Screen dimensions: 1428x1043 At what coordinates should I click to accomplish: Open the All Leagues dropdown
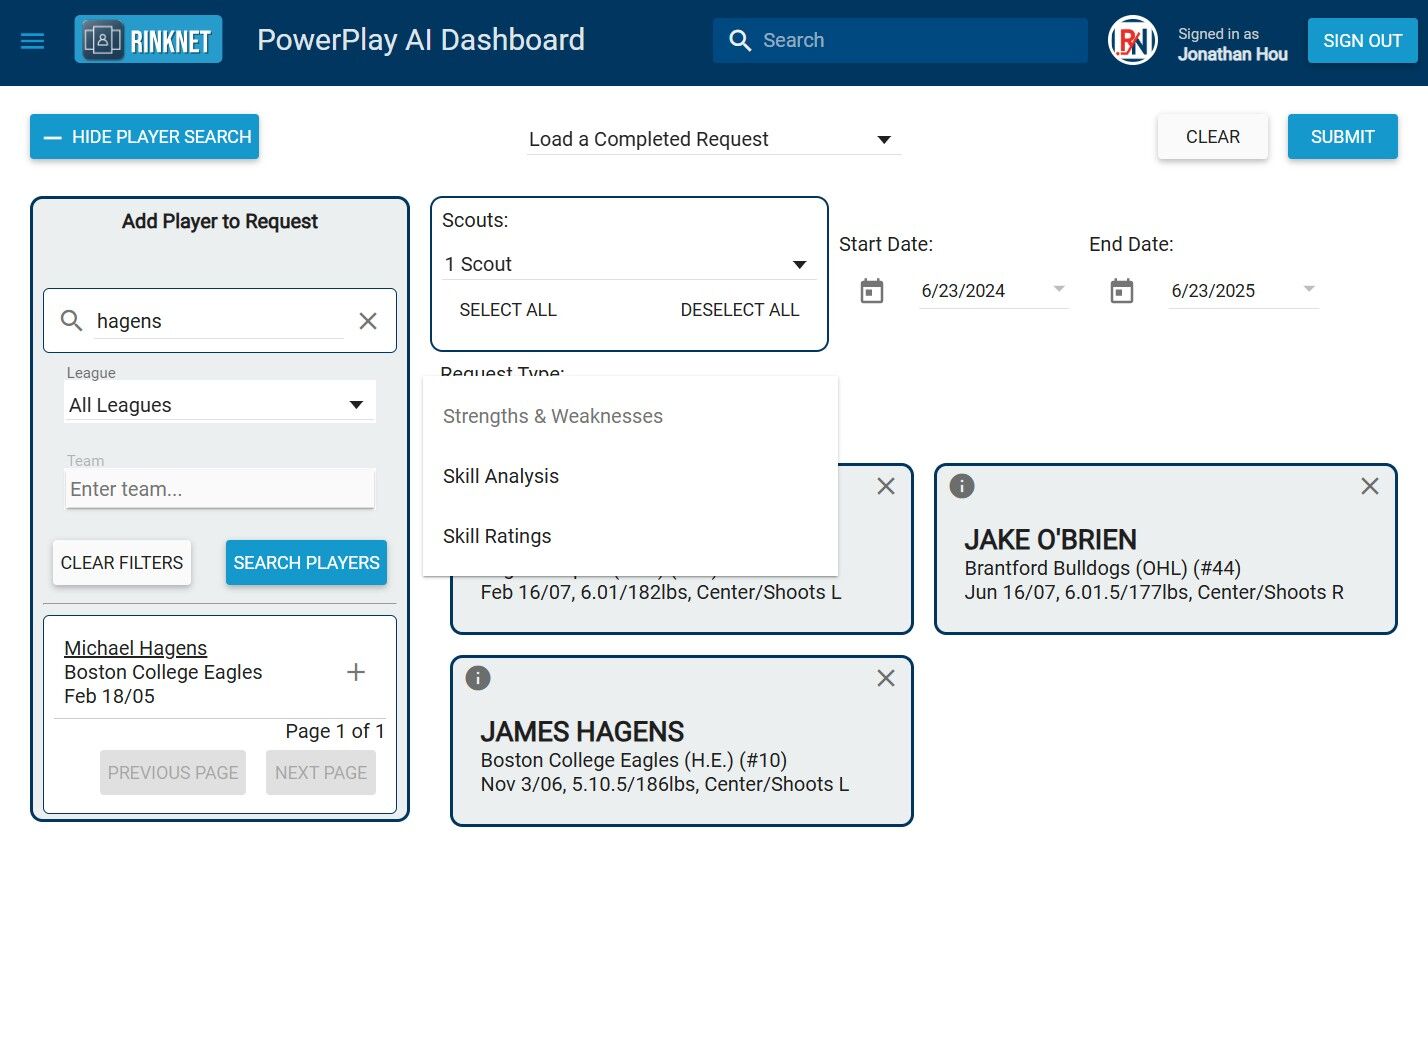click(220, 405)
